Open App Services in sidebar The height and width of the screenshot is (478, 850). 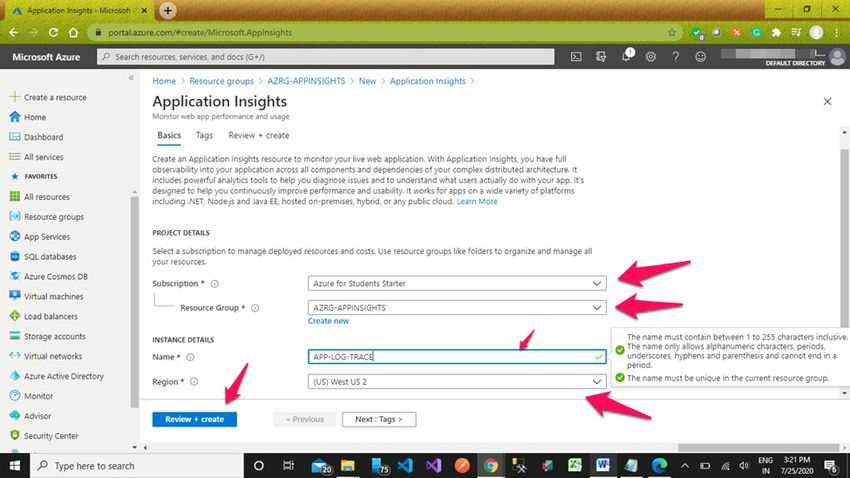coord(40,237)
